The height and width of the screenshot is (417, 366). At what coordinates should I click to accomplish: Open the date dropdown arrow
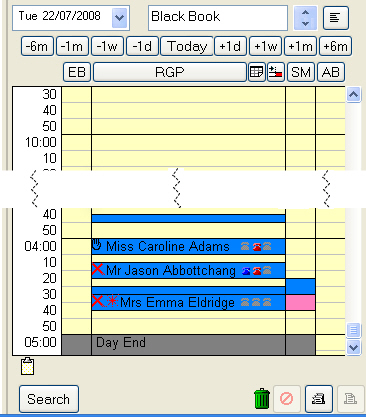(x=119, y=18)
